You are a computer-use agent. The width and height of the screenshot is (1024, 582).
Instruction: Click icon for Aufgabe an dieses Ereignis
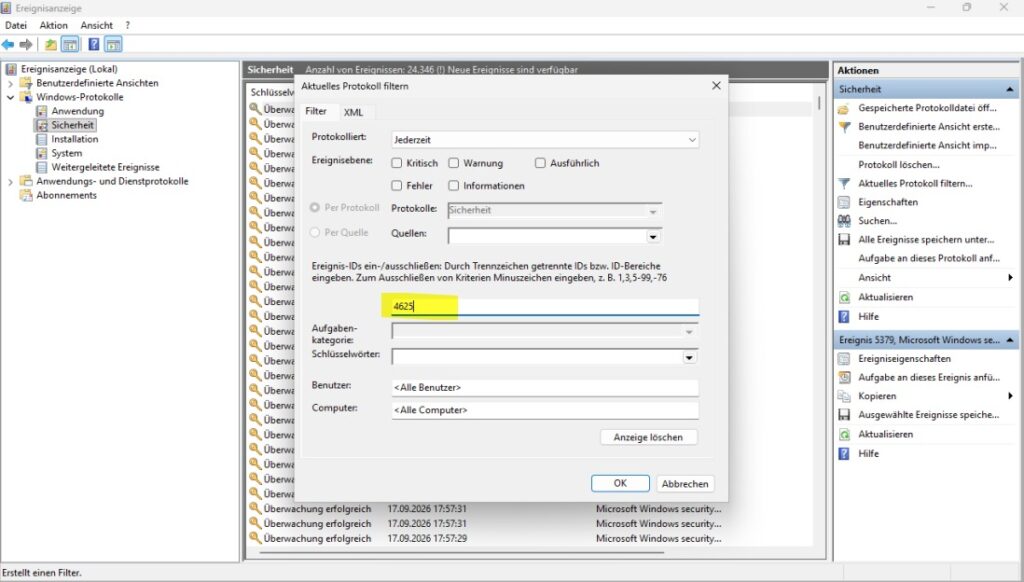click(x=844, y=377)
